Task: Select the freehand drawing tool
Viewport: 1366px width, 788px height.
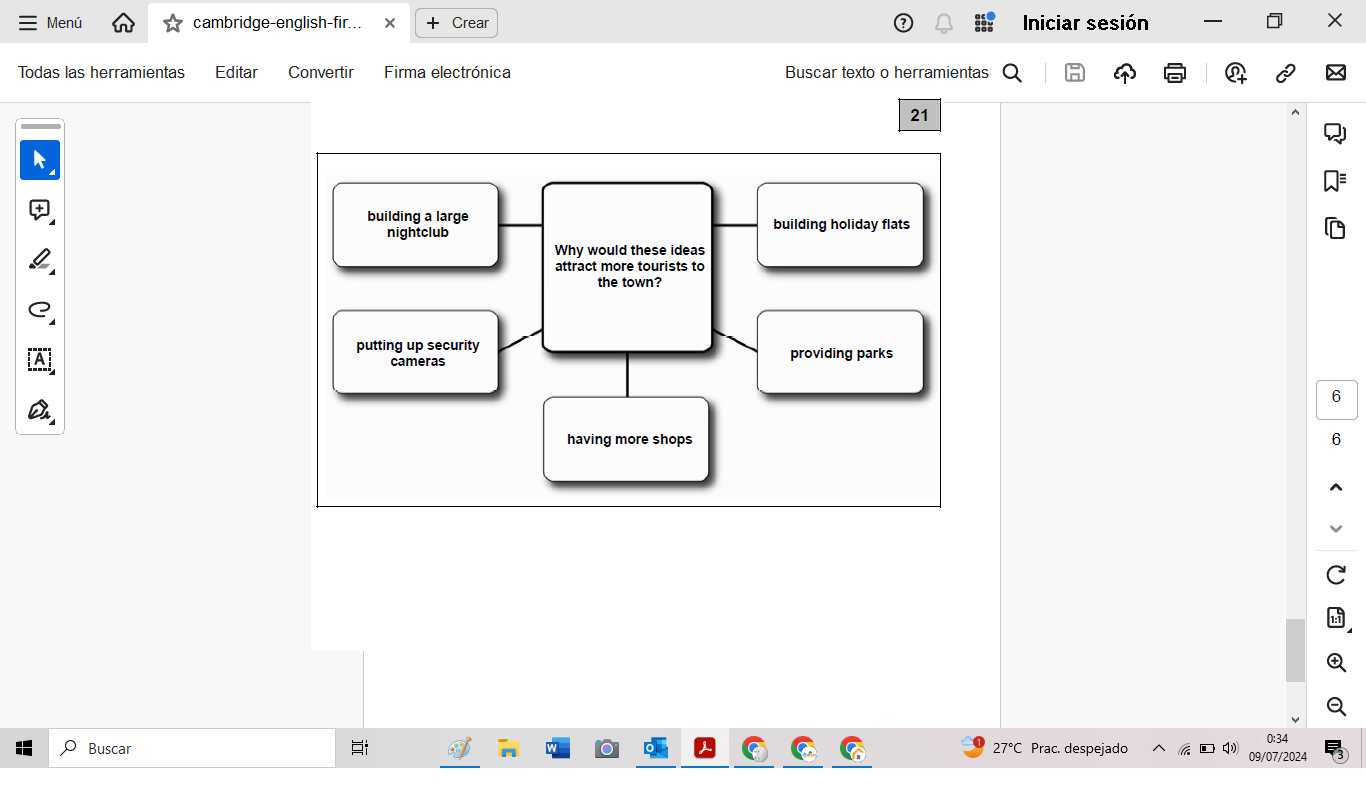Action: tap(40, 310)
